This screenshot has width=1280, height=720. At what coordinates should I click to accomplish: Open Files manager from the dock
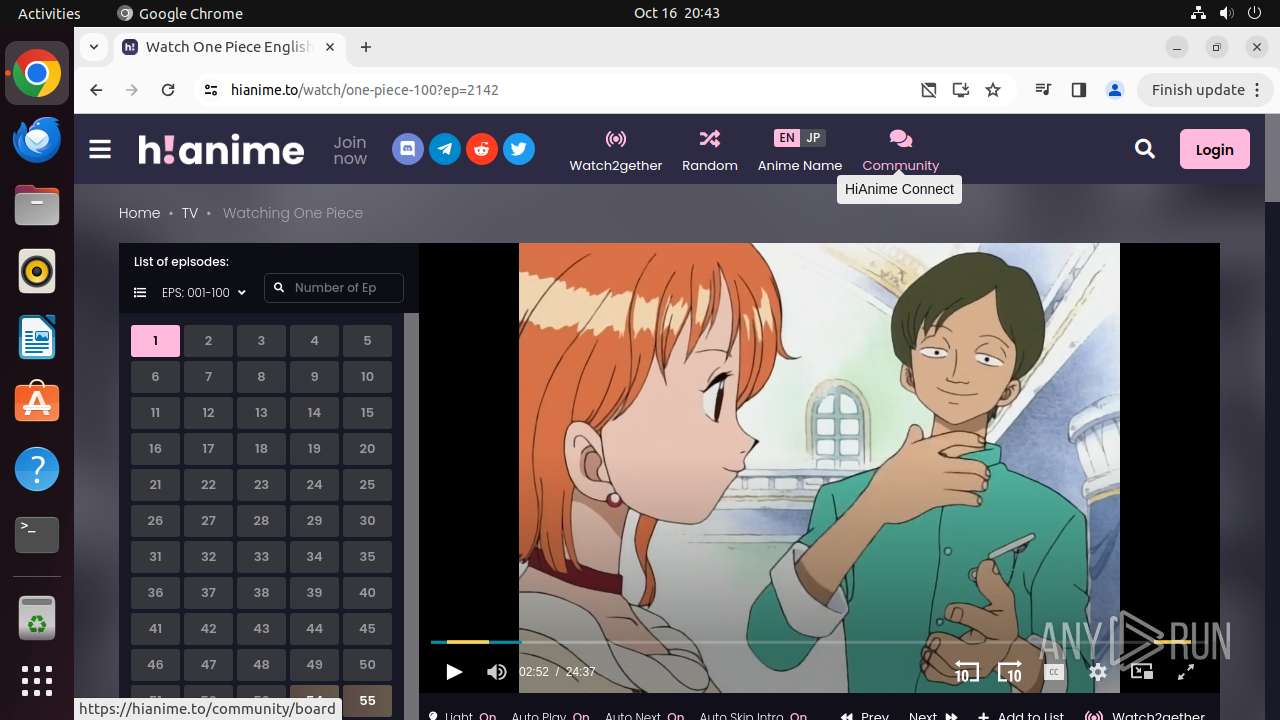tap(37, 205)
